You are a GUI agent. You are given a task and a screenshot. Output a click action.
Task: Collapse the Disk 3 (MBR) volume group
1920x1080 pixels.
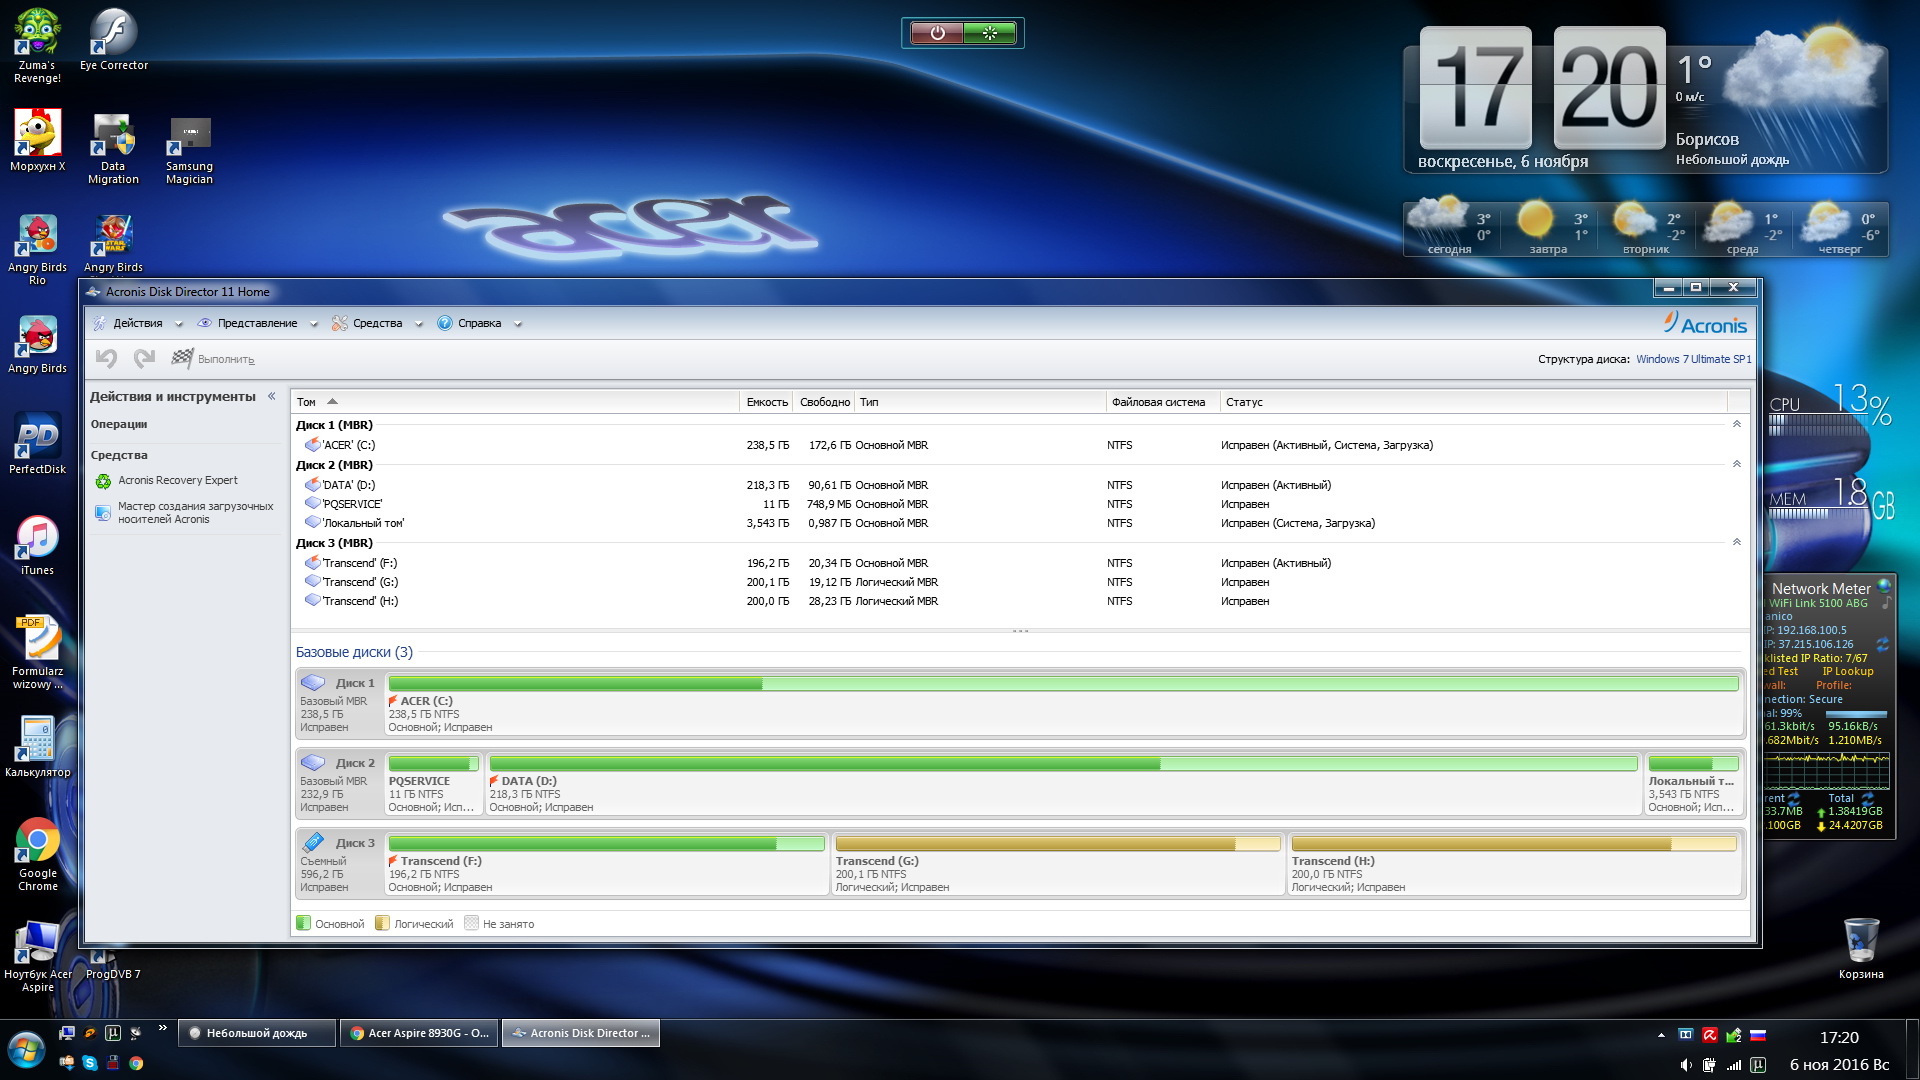pyautogui.click(x=1737, y=543)
